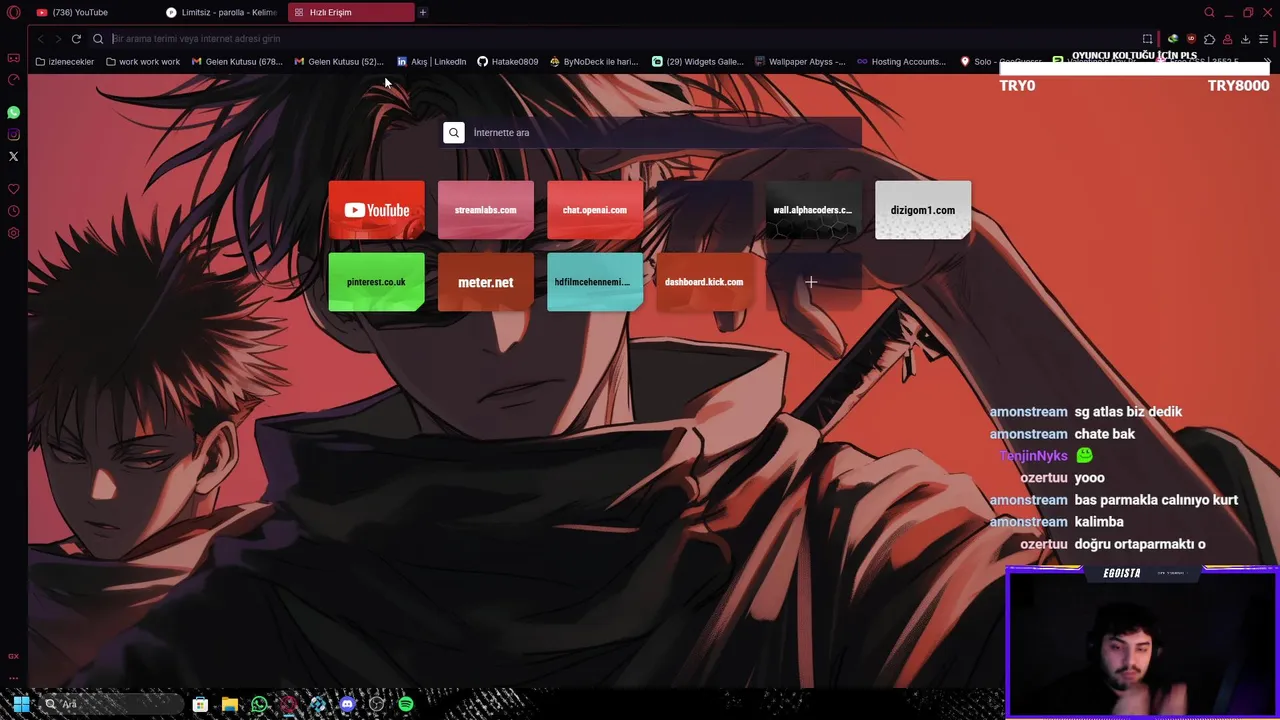Click the speed dial search magnifier icon

pyautogui.click(x=454, y=132)
